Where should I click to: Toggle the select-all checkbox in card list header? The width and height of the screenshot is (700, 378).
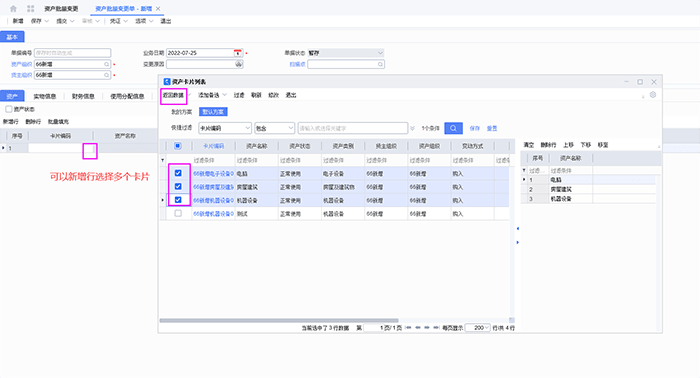click(178, 146)
